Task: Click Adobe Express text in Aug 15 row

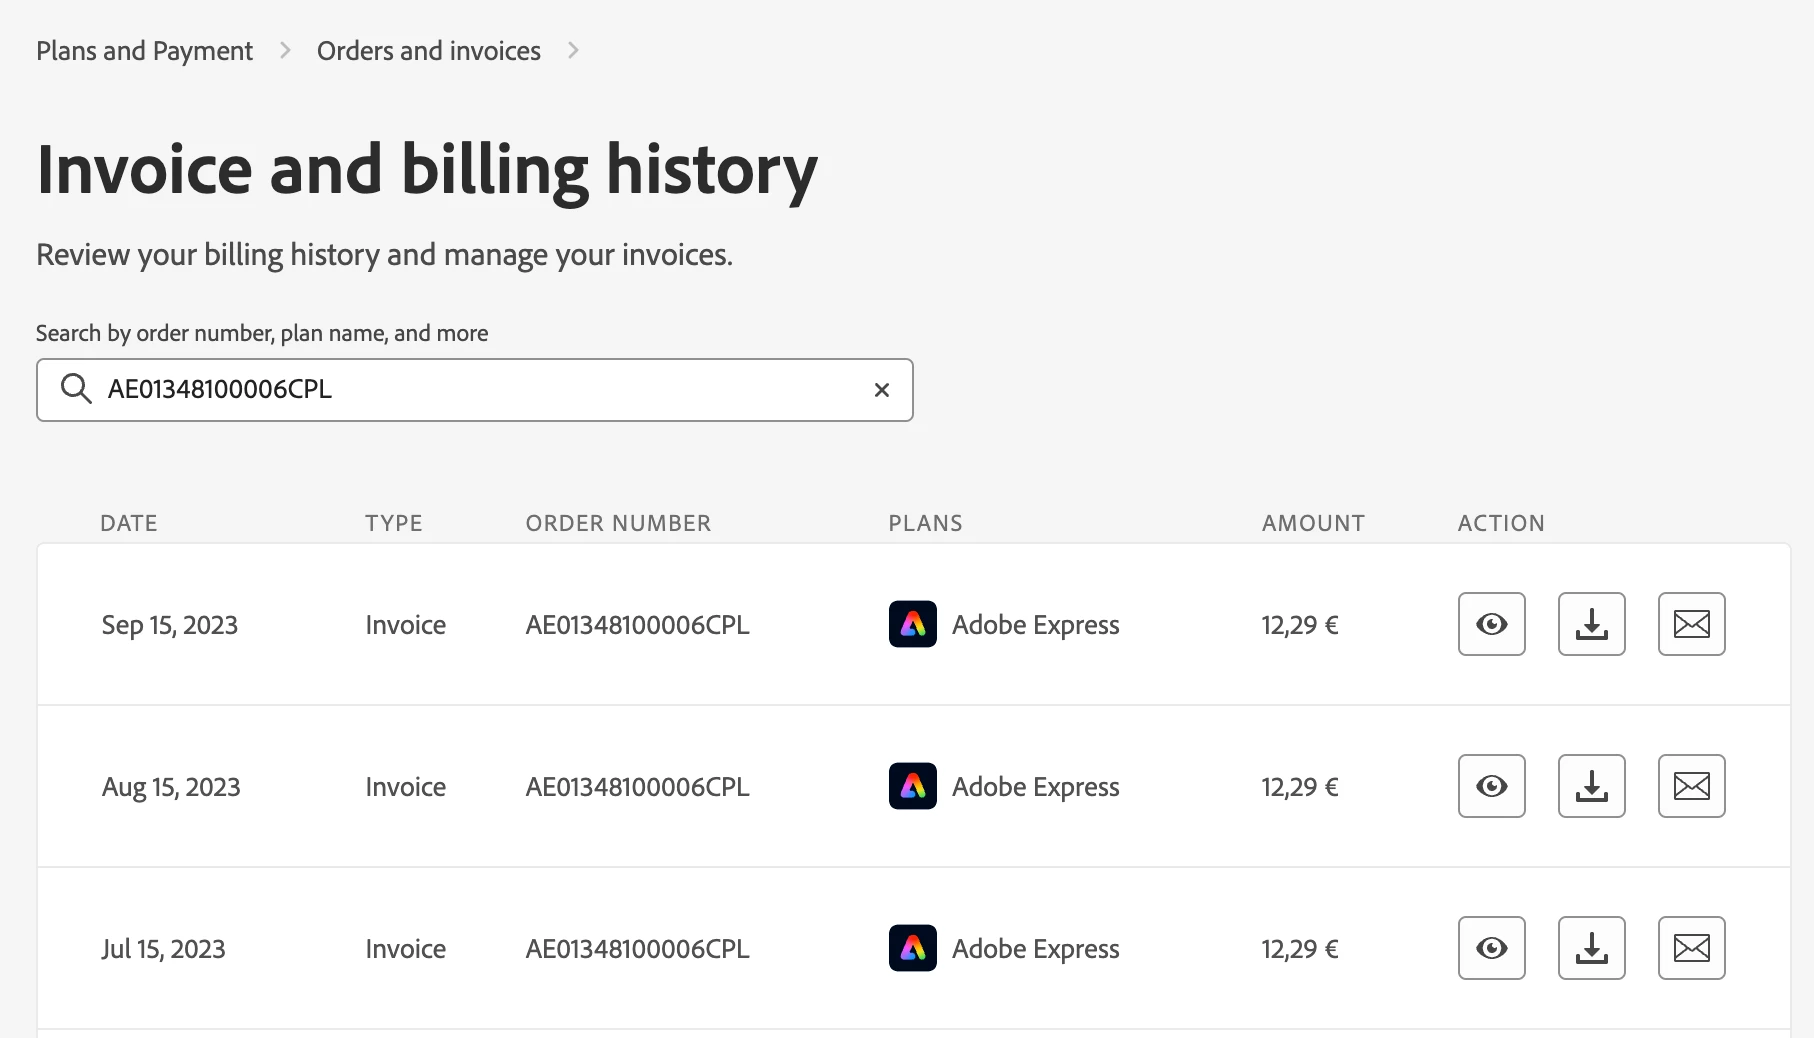Action: pos(1035,787)
